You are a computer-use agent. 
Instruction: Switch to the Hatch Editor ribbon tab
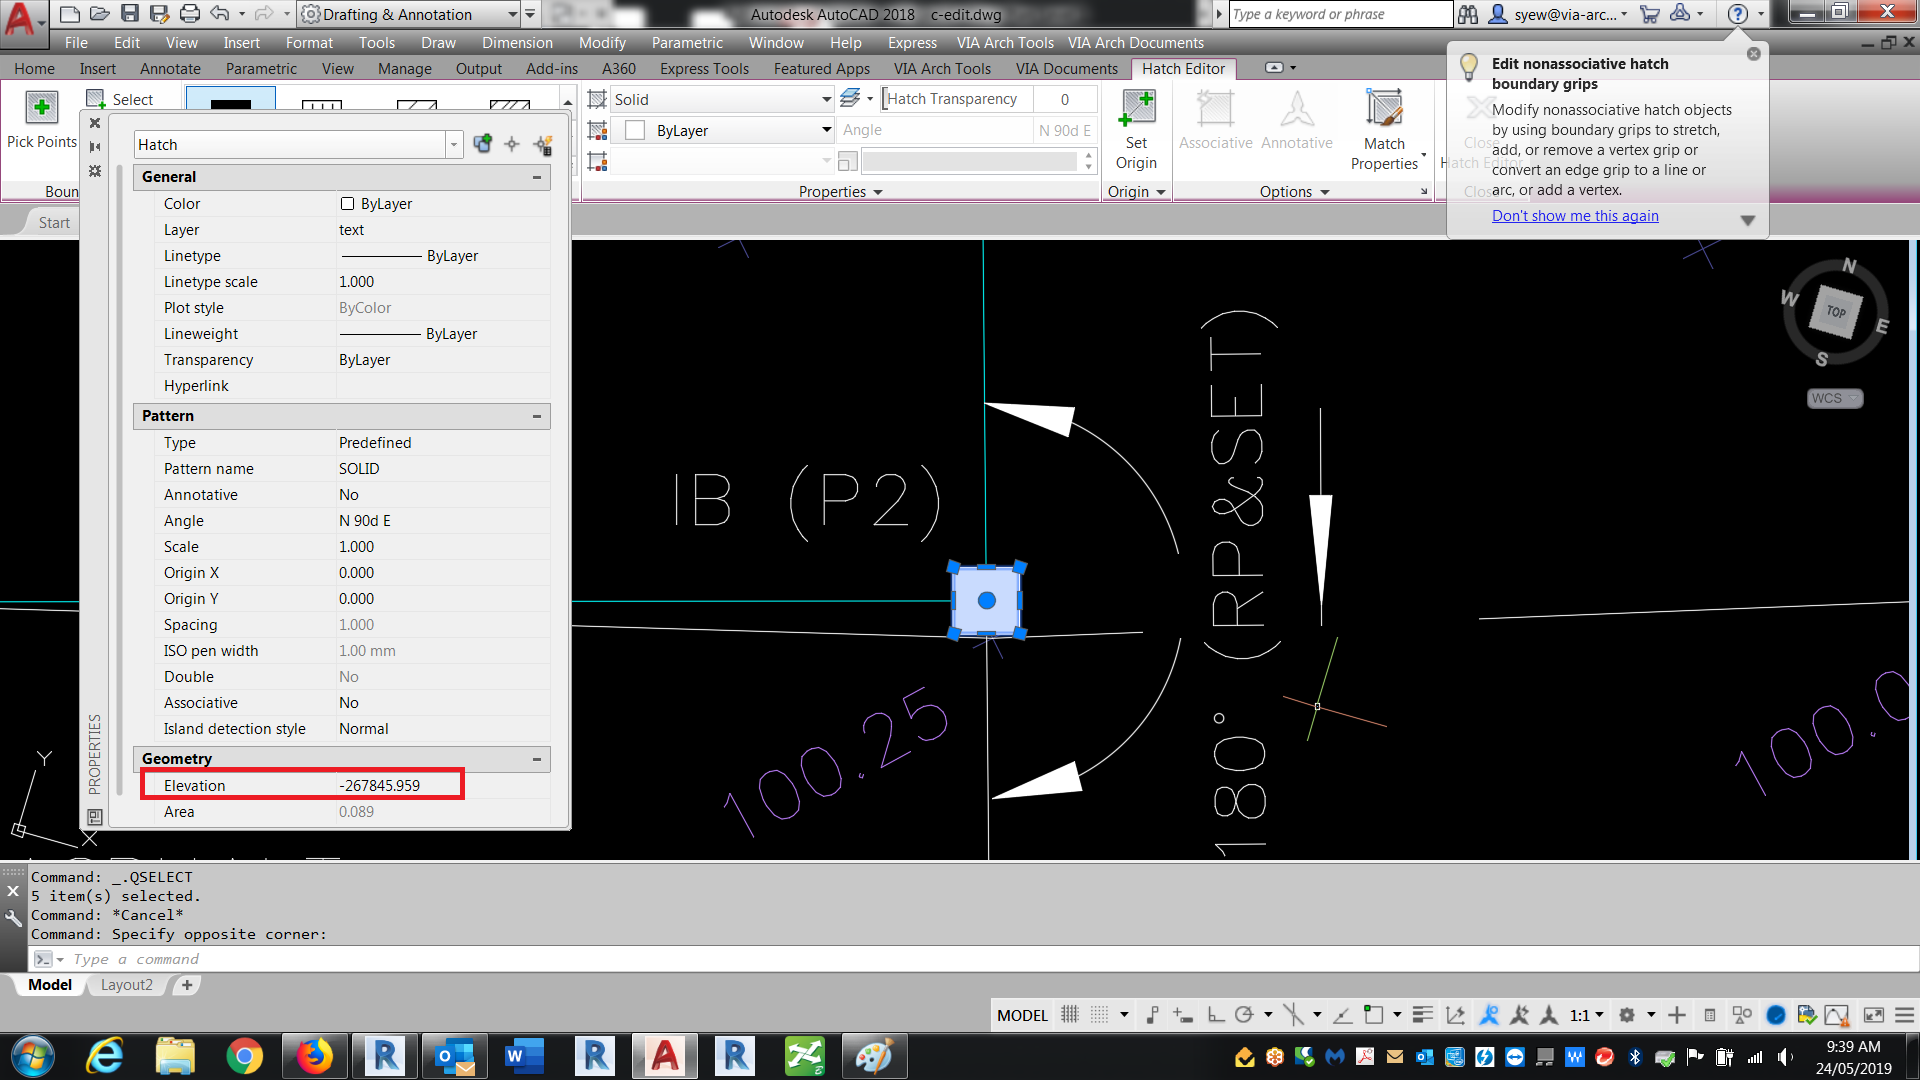coord(1183,68)
